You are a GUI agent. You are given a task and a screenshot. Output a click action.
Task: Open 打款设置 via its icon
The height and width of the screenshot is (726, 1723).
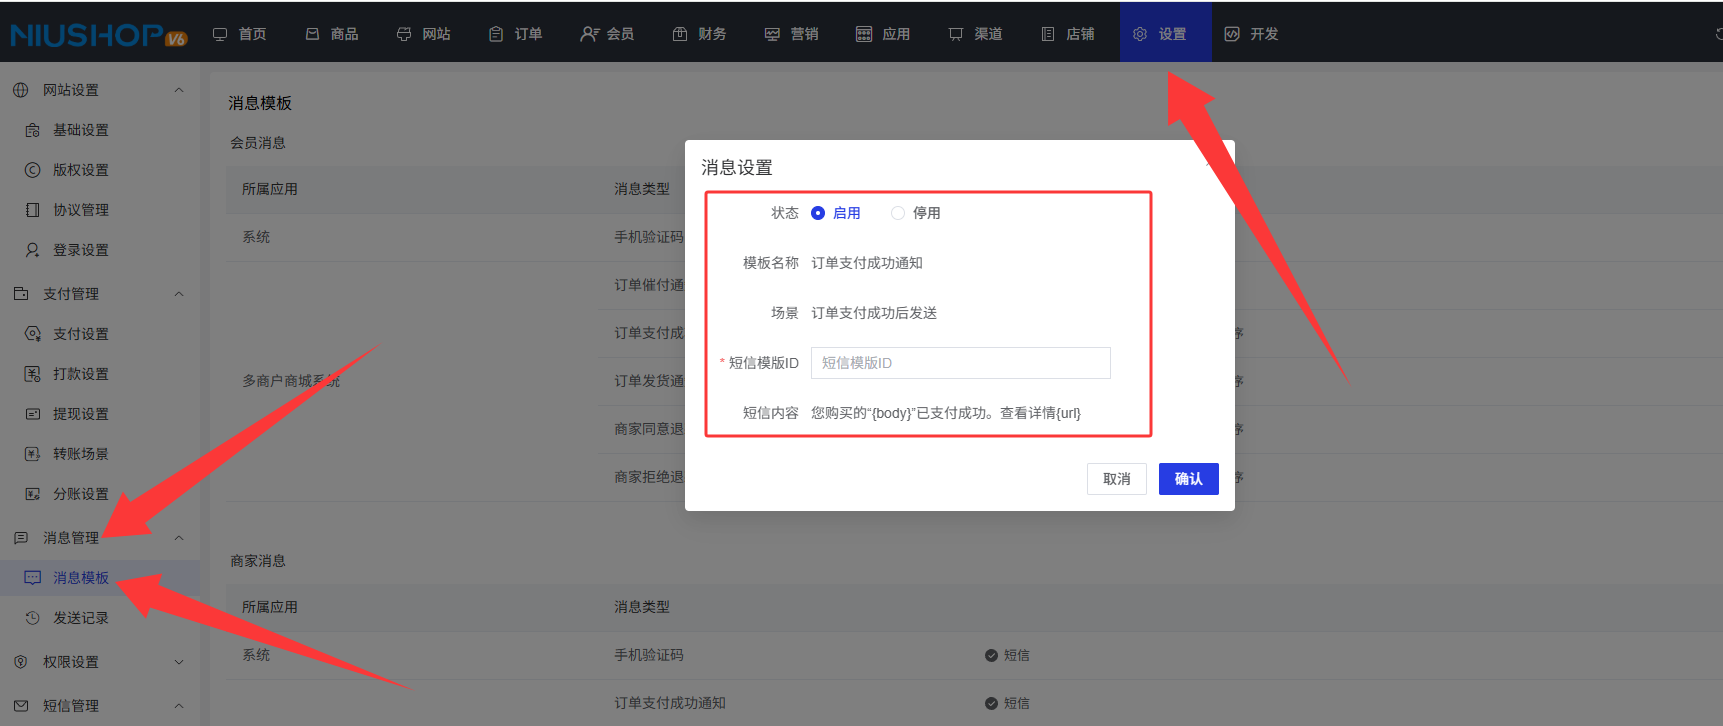32,374
